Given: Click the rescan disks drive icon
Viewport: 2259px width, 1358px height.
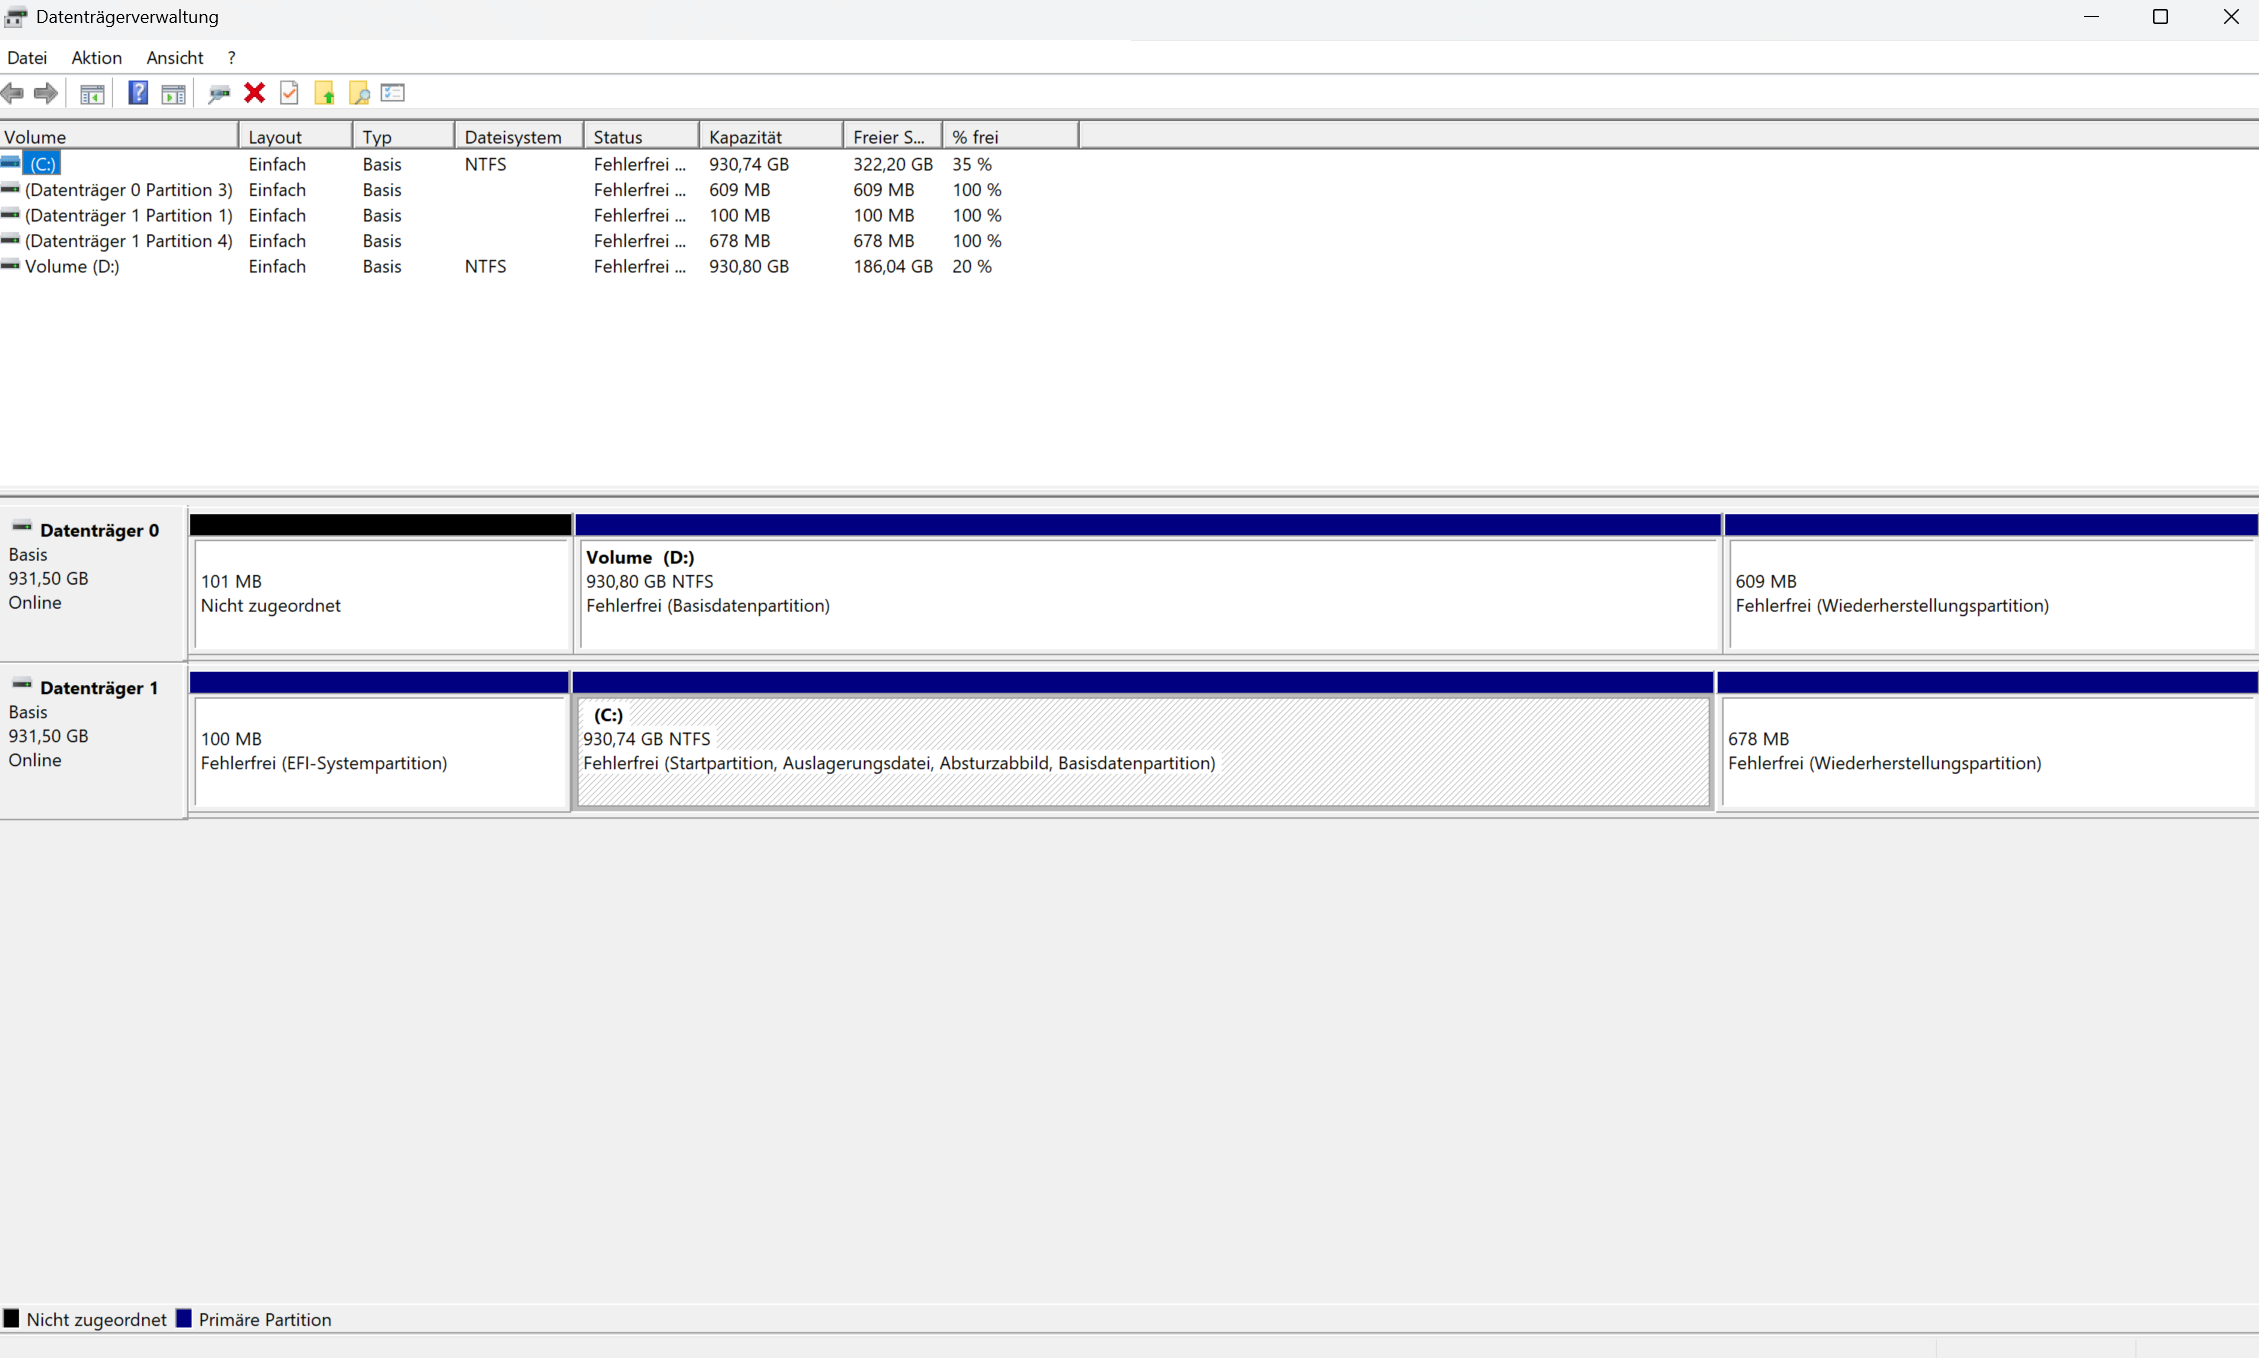Looking at the screenshot, I should tap(218, 93).
